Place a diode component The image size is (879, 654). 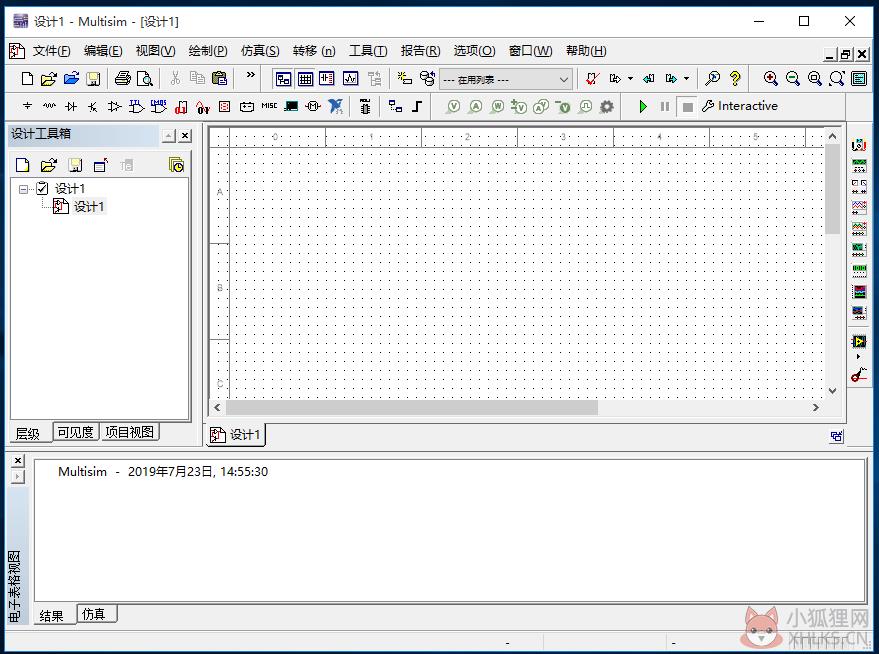point(71,106)
